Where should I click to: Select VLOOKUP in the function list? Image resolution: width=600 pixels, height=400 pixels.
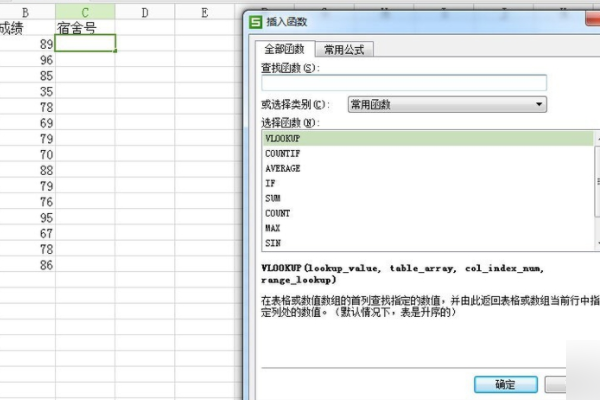[x=428, y=138]
